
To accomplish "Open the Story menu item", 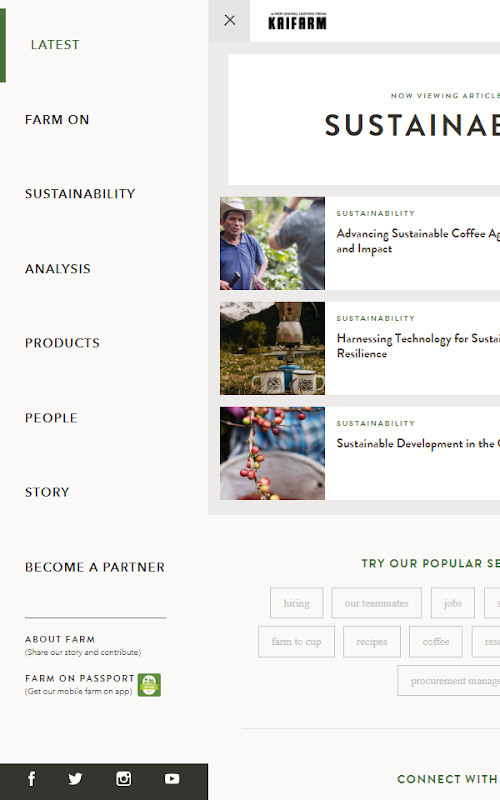I will pyautogui.click(x=47, y=492).
